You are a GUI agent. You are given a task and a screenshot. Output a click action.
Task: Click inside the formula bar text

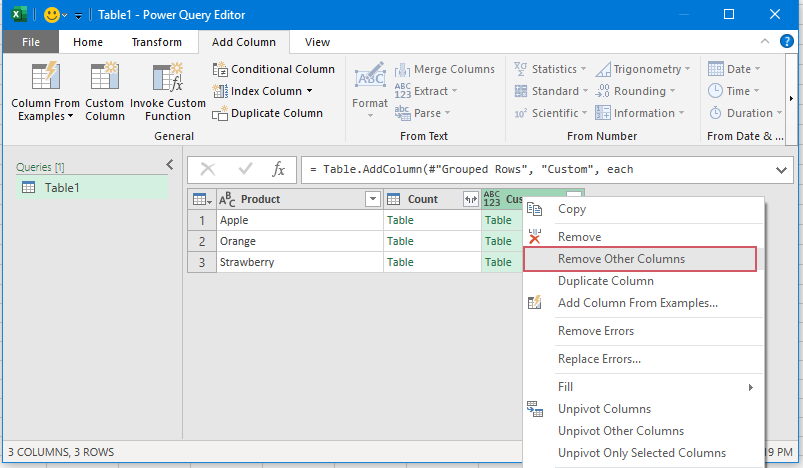click(530, 169)
